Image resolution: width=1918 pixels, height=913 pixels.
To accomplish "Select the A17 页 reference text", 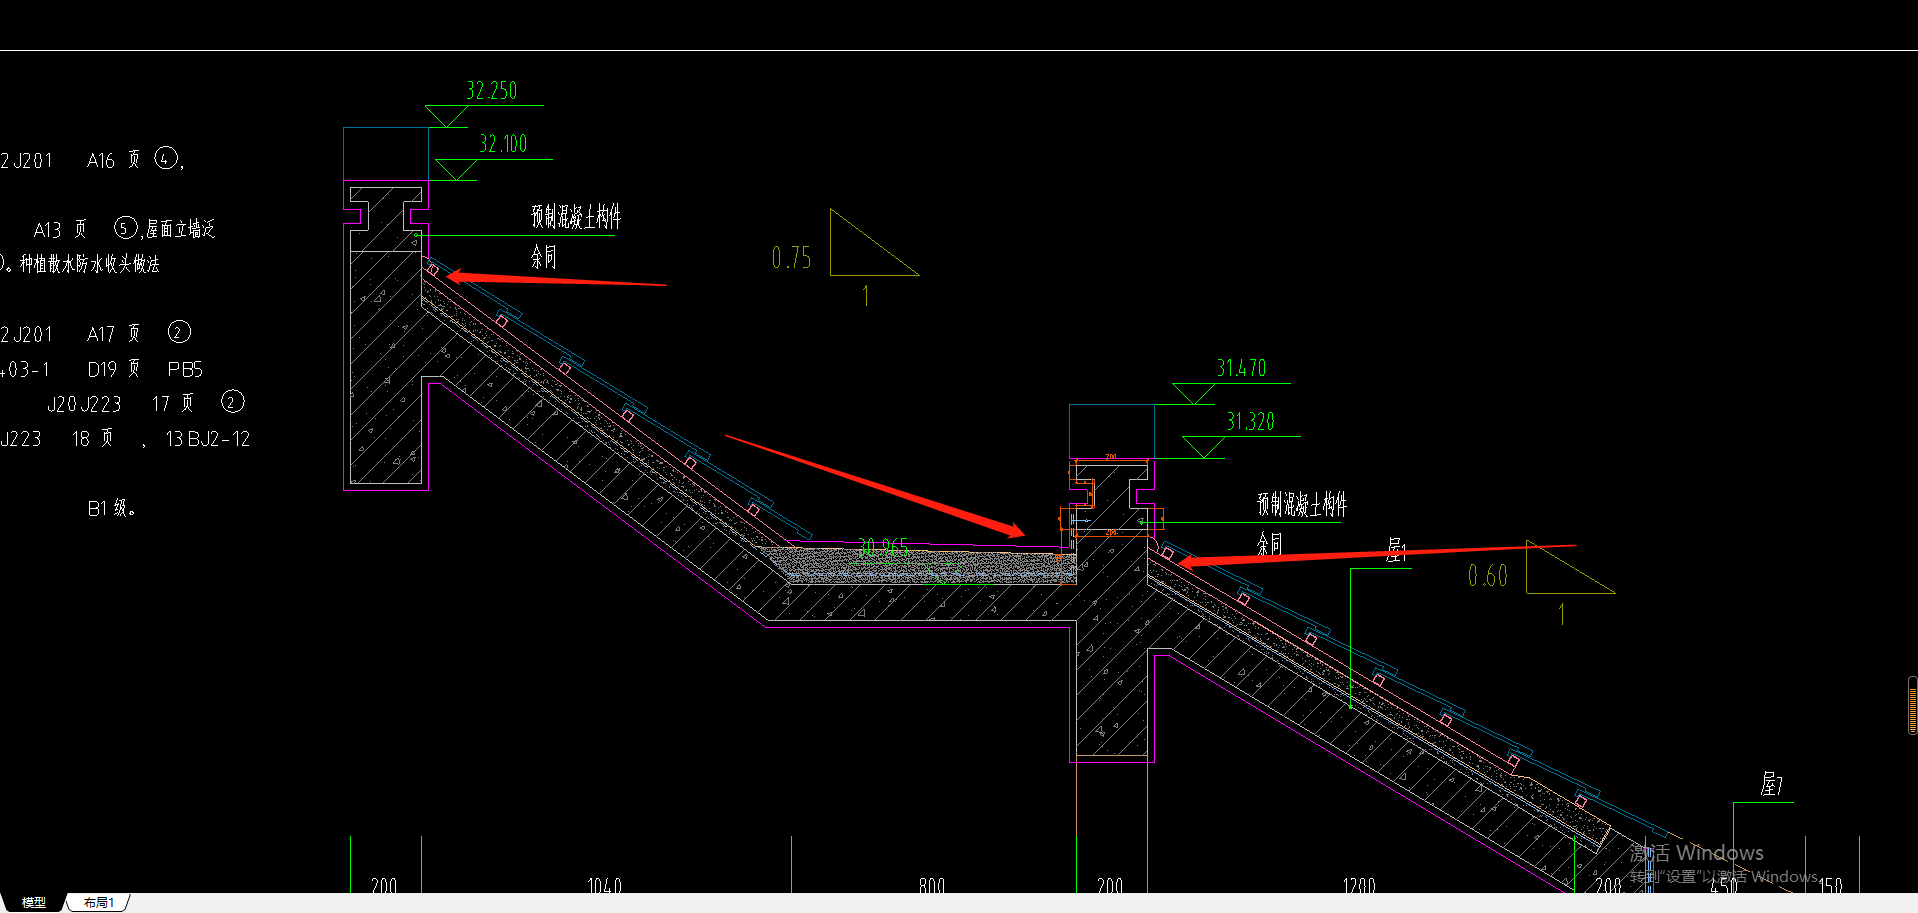I will click(114, 334).
